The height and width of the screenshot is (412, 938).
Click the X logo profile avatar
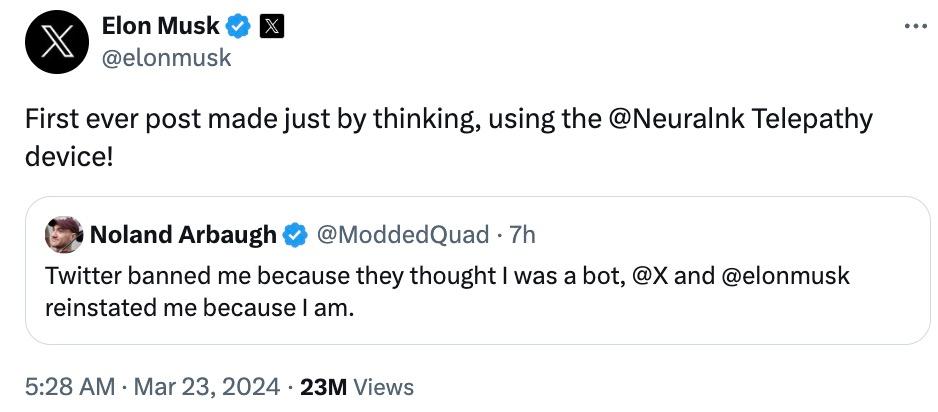click(58, 43)
